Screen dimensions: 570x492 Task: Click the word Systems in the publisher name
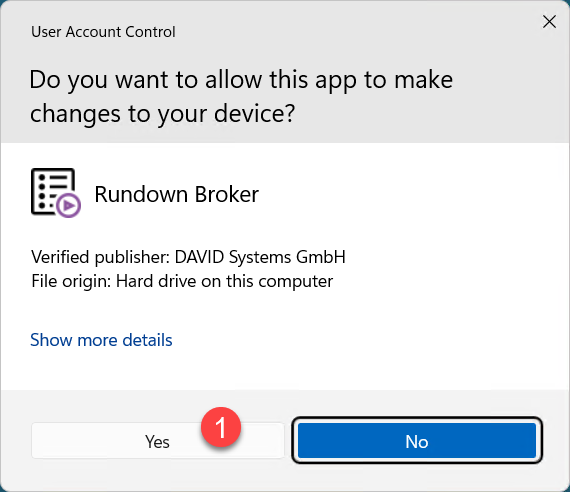[x=260, y=257]
